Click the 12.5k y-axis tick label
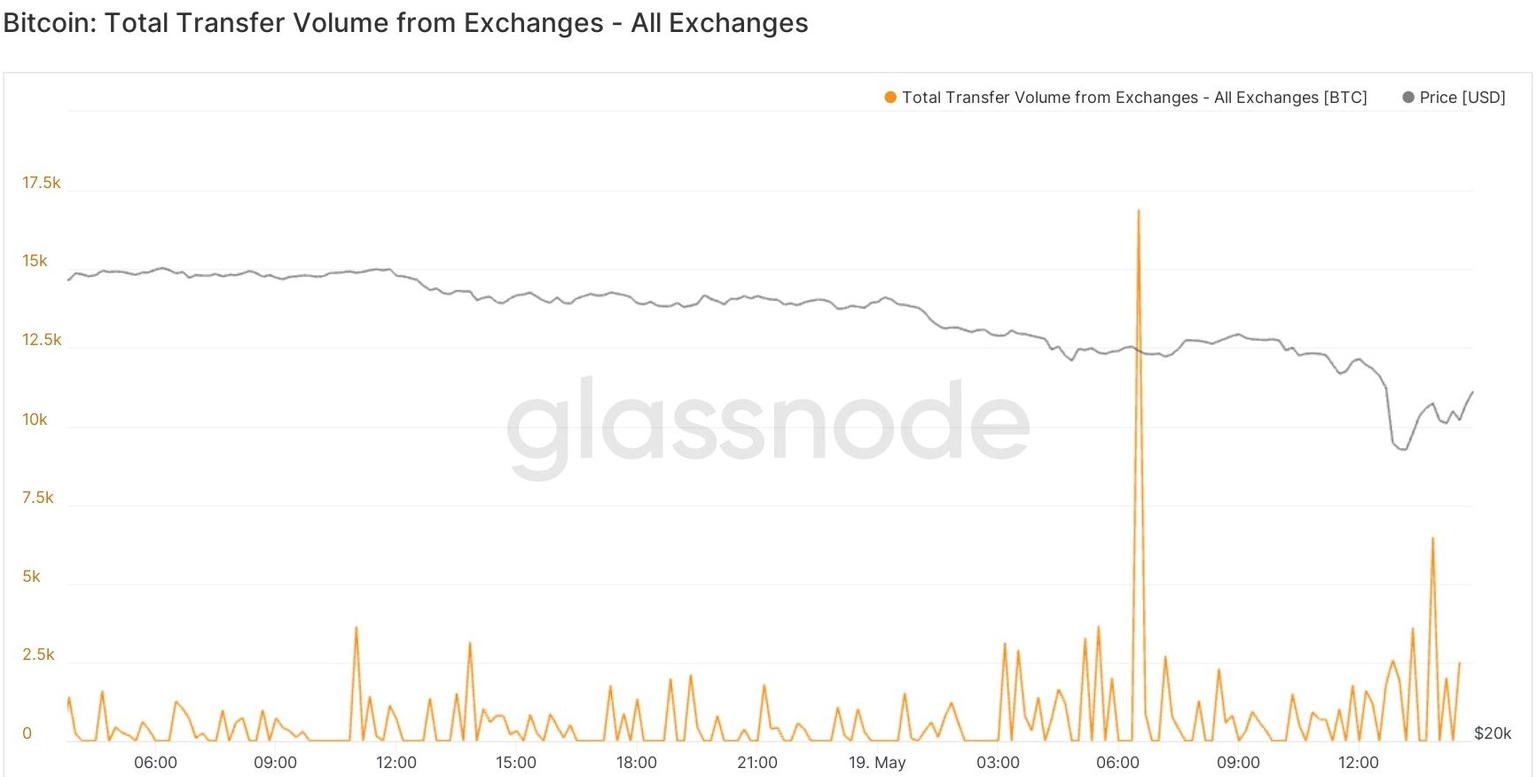This screenshot has width=1536, height=777. tap(41, 340)
